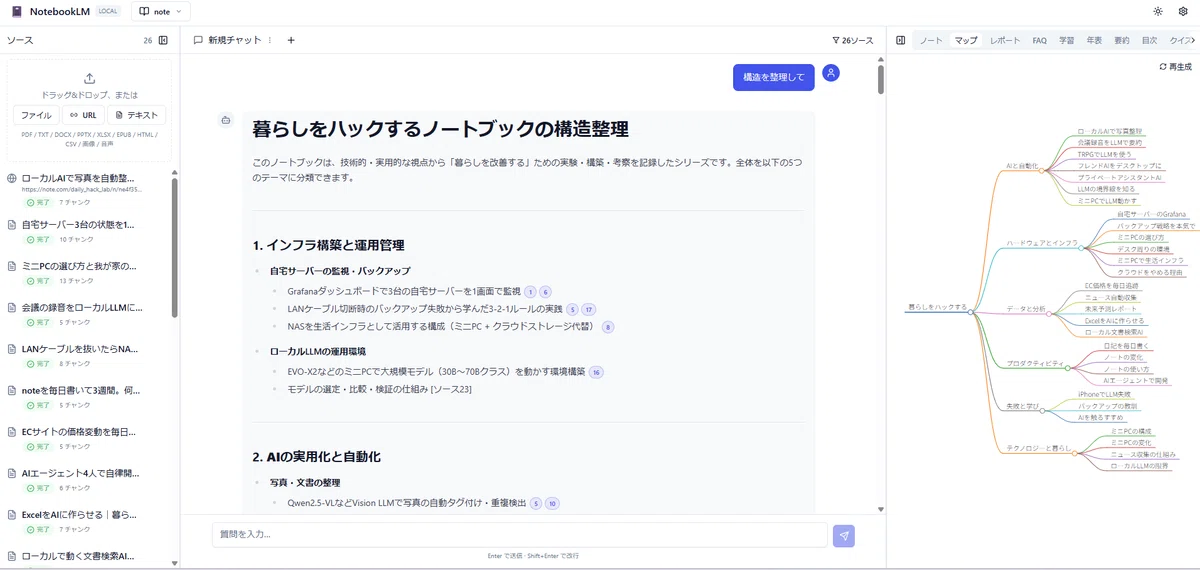This screenshot has height=570, width=1200.
Task: Click the NotebookLM book logo icon
Action: [16, 12]
